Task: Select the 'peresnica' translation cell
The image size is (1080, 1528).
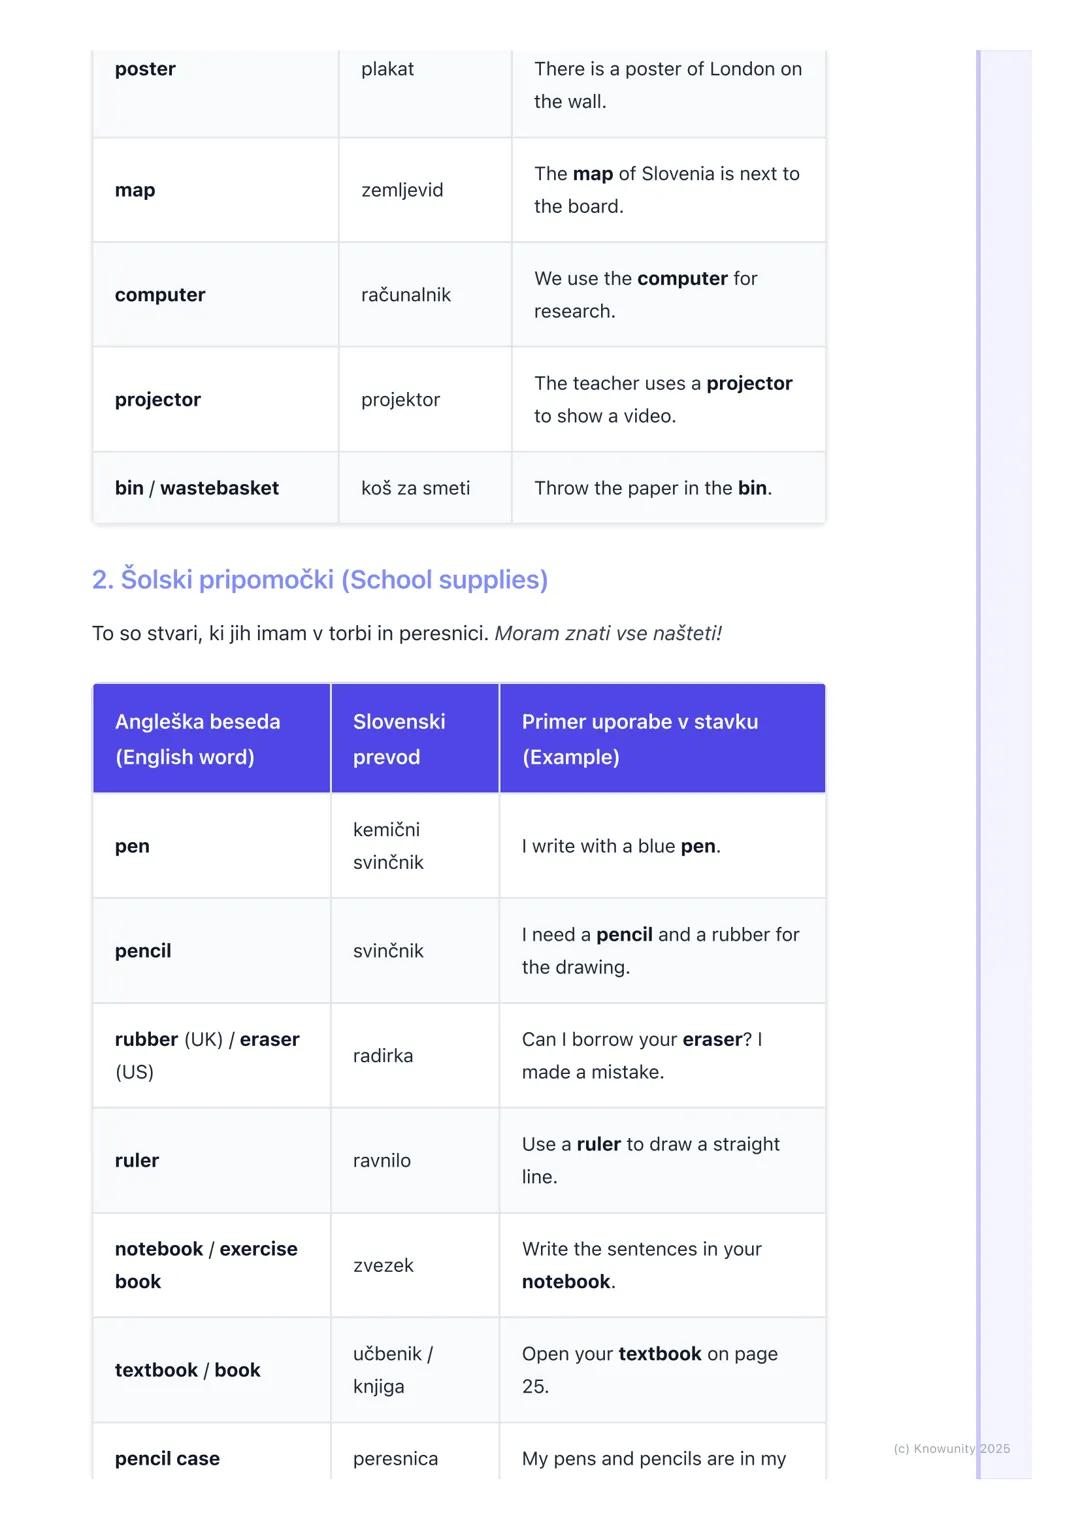Action: pyautogui.click(x=395, y=1458)
